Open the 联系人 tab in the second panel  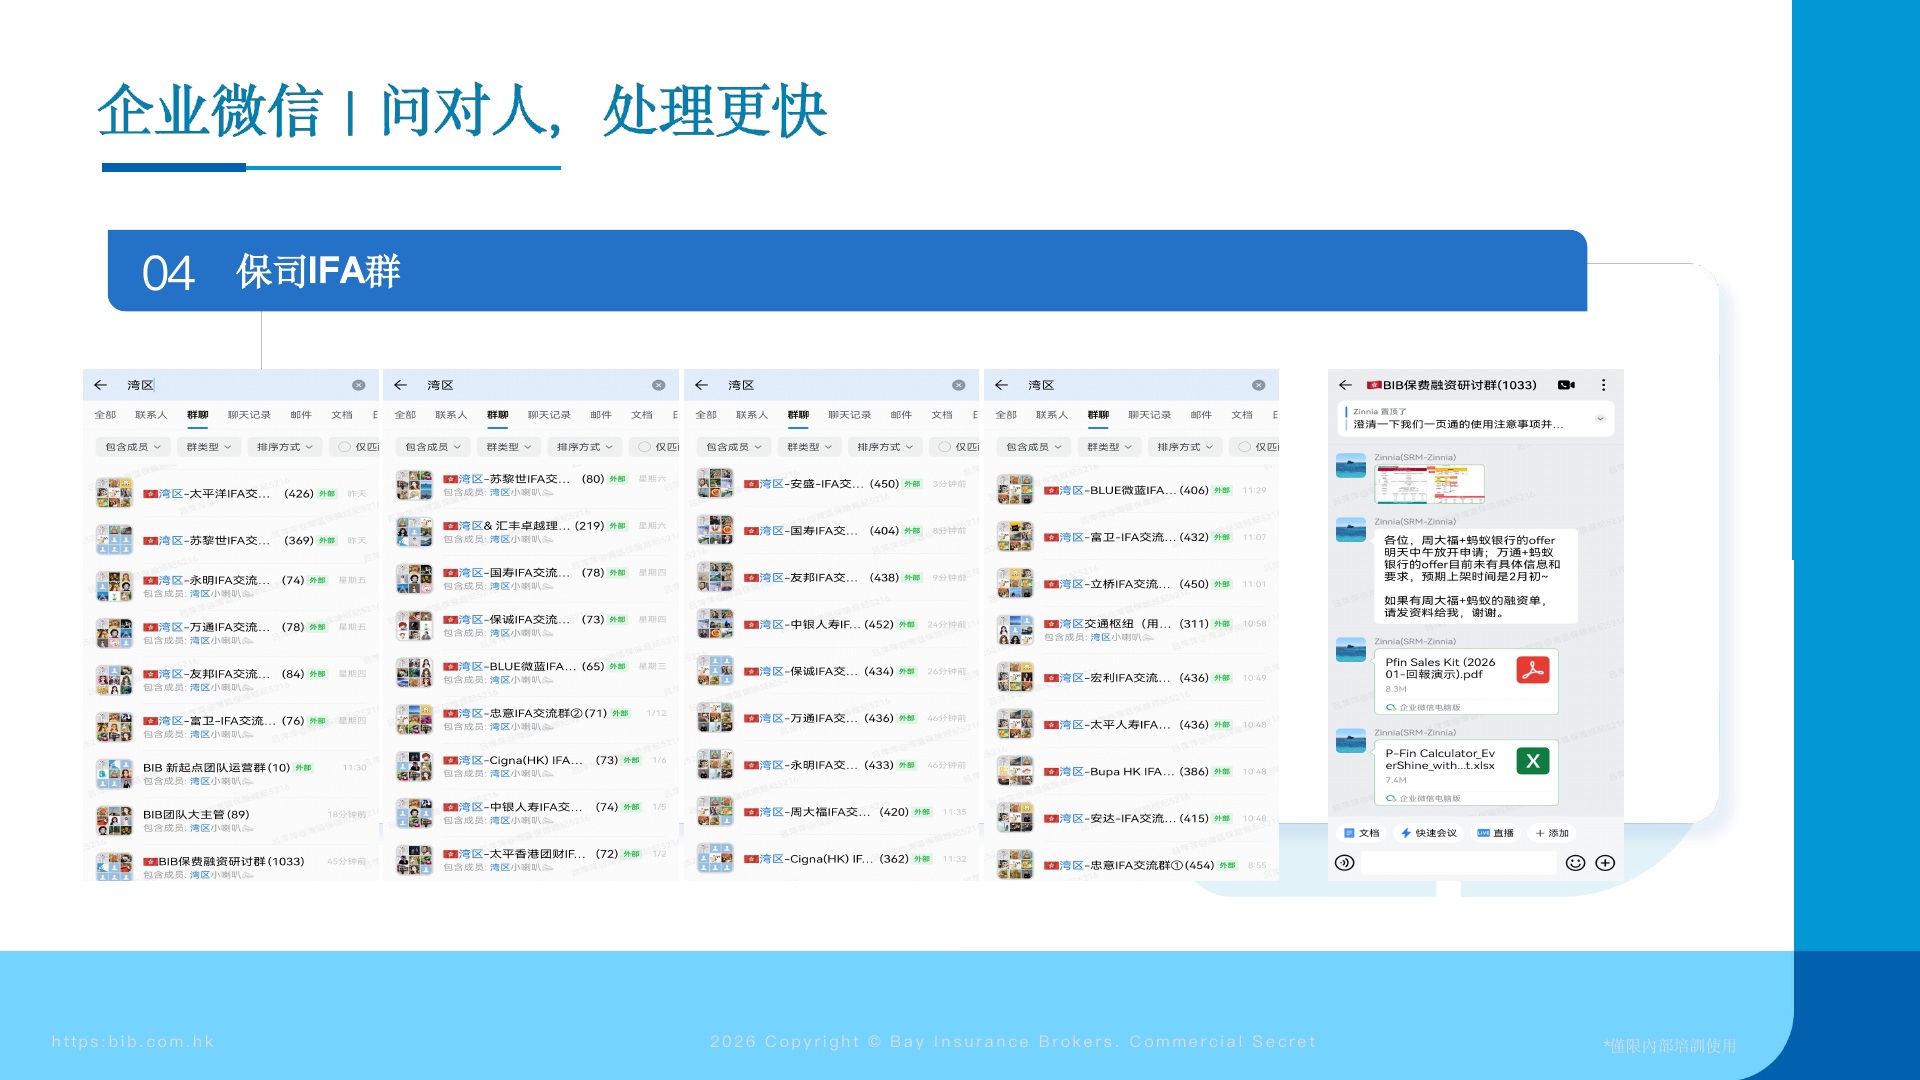point(451,415)
